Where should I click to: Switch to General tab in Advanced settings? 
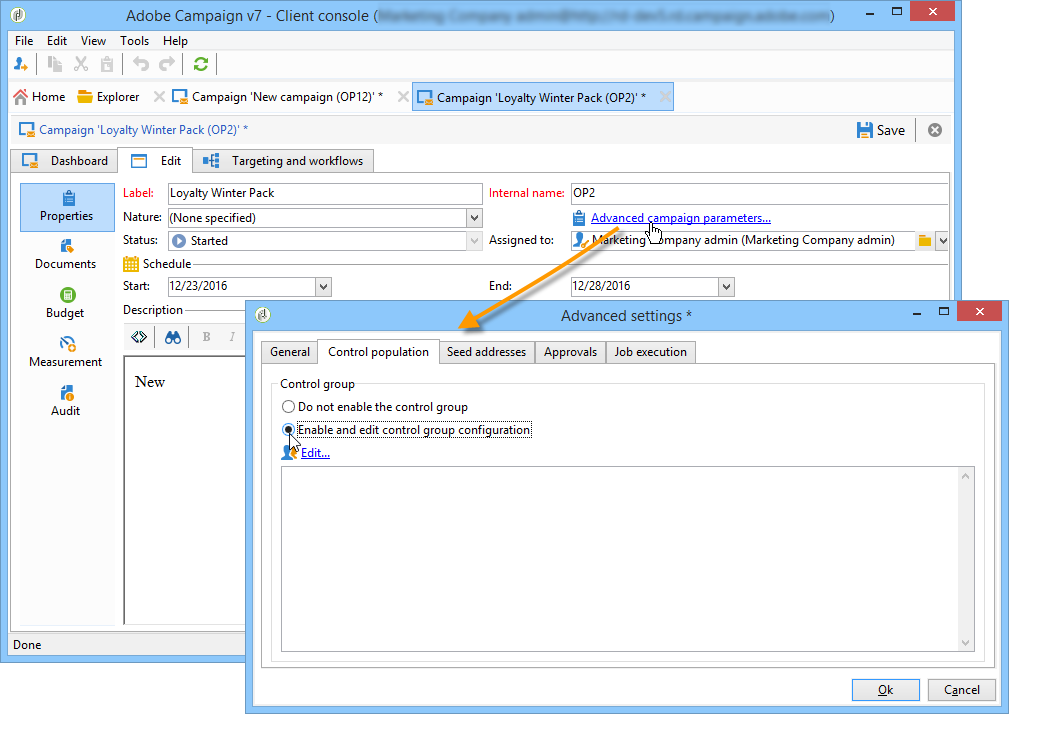pos(290,352)
